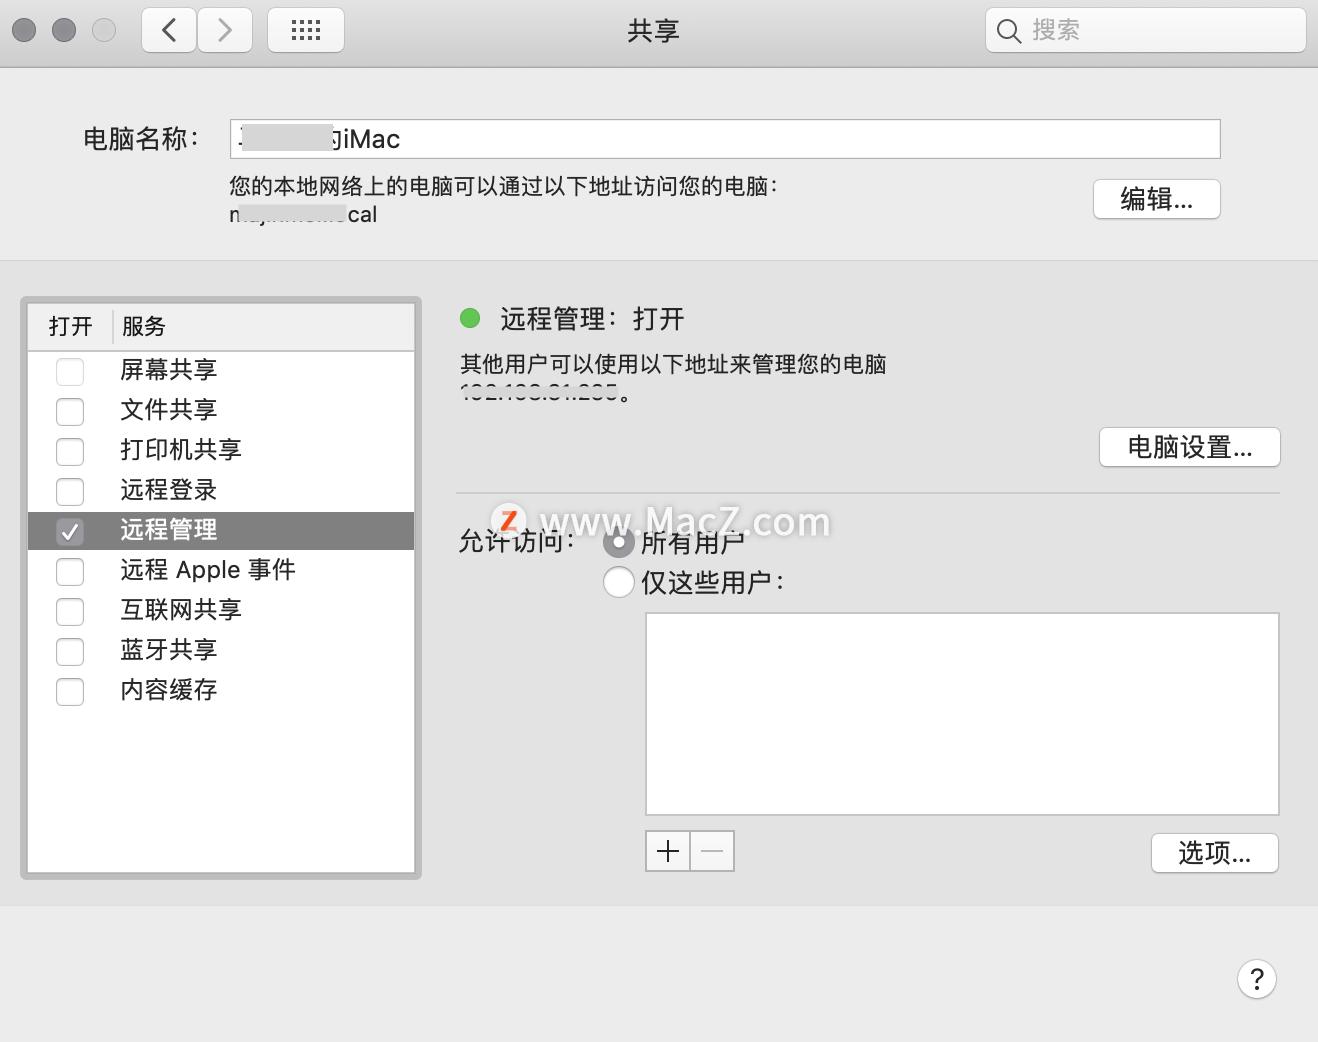
Task: Select the 所有用户 radio button
Action: pyautogui.click(x=618, y=542)
